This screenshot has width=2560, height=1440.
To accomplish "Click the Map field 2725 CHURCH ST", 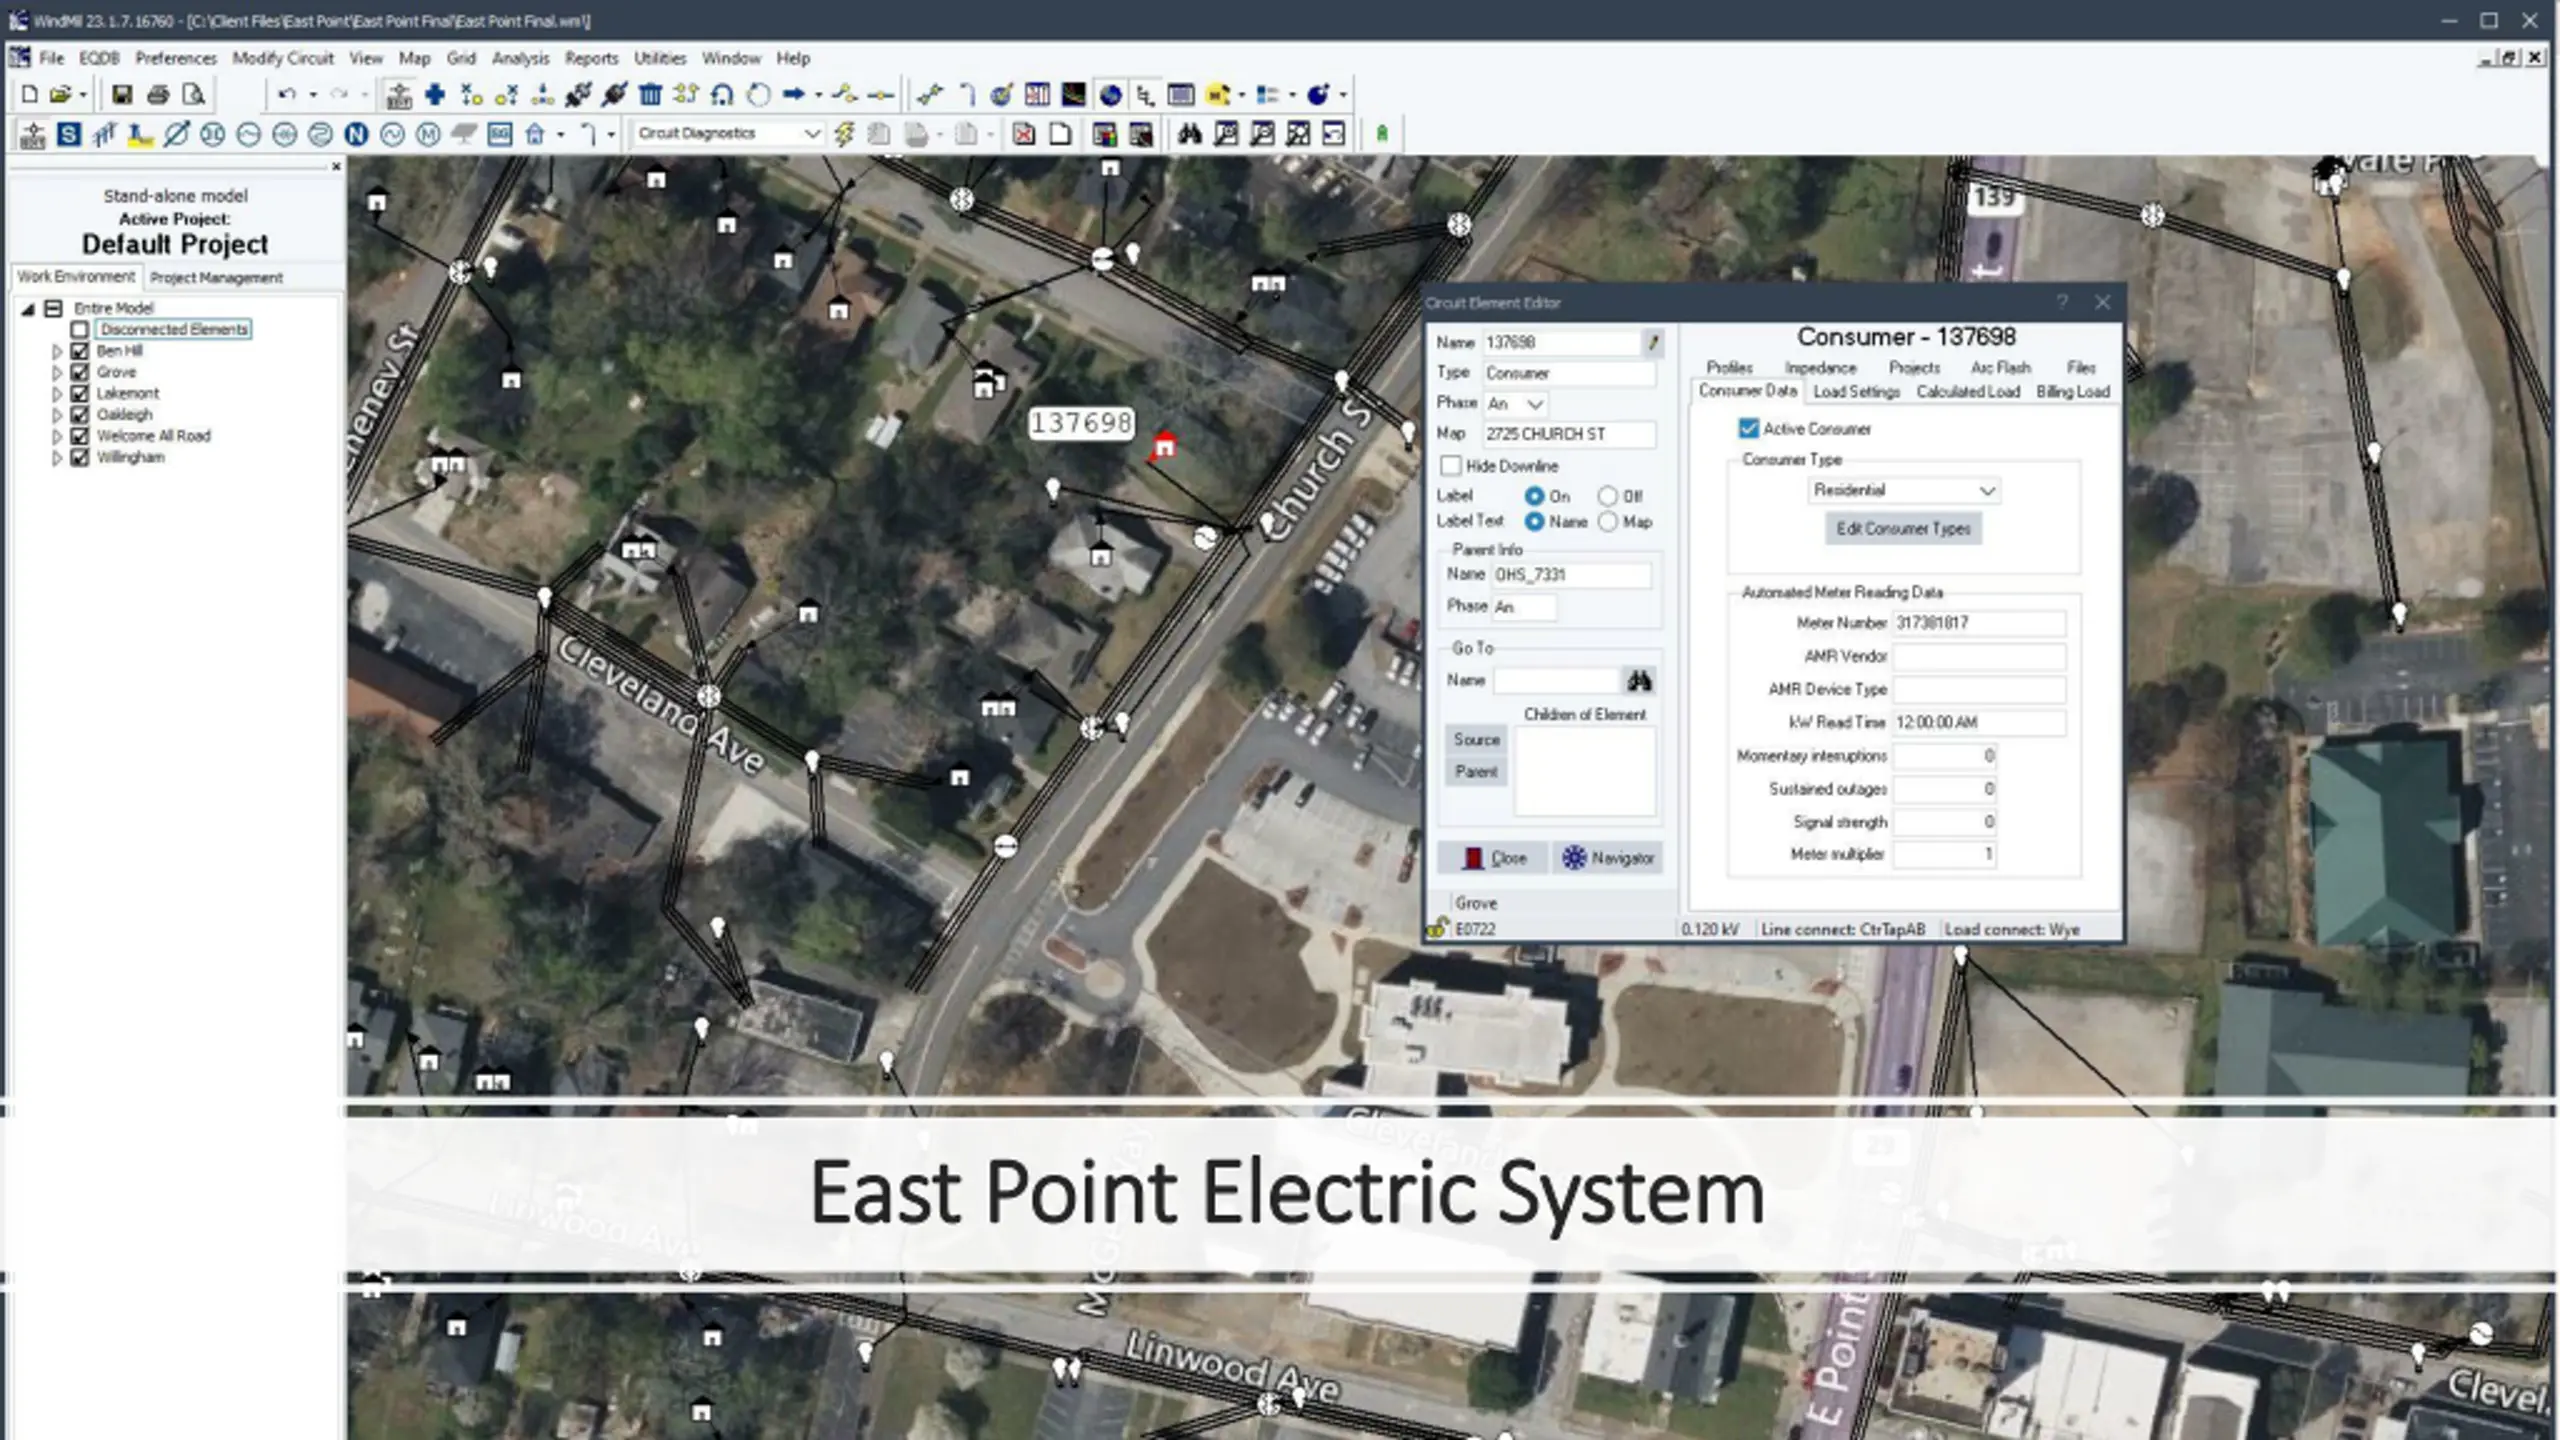I will (x=1569, y=434).
